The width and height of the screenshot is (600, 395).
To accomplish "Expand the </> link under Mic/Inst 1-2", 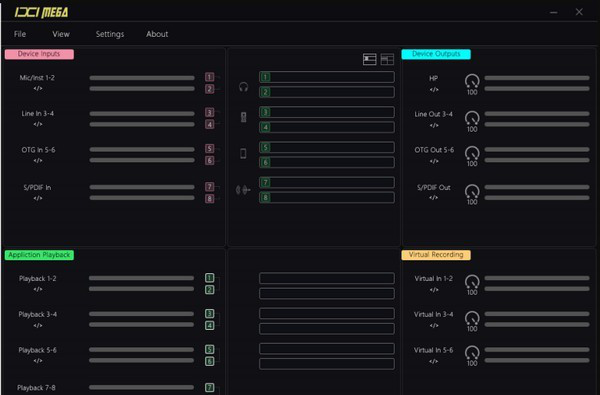I will (38, 88).
